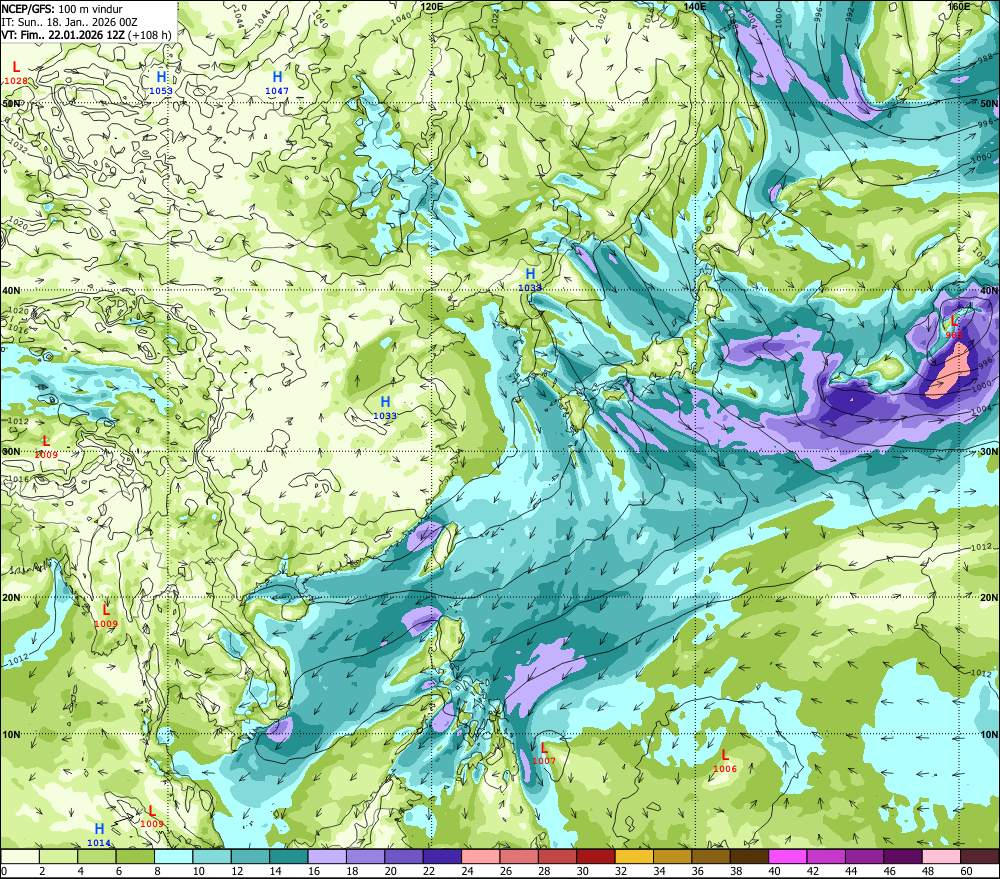Click the L 1009 marker near the left 30N line

coord(46,447)
